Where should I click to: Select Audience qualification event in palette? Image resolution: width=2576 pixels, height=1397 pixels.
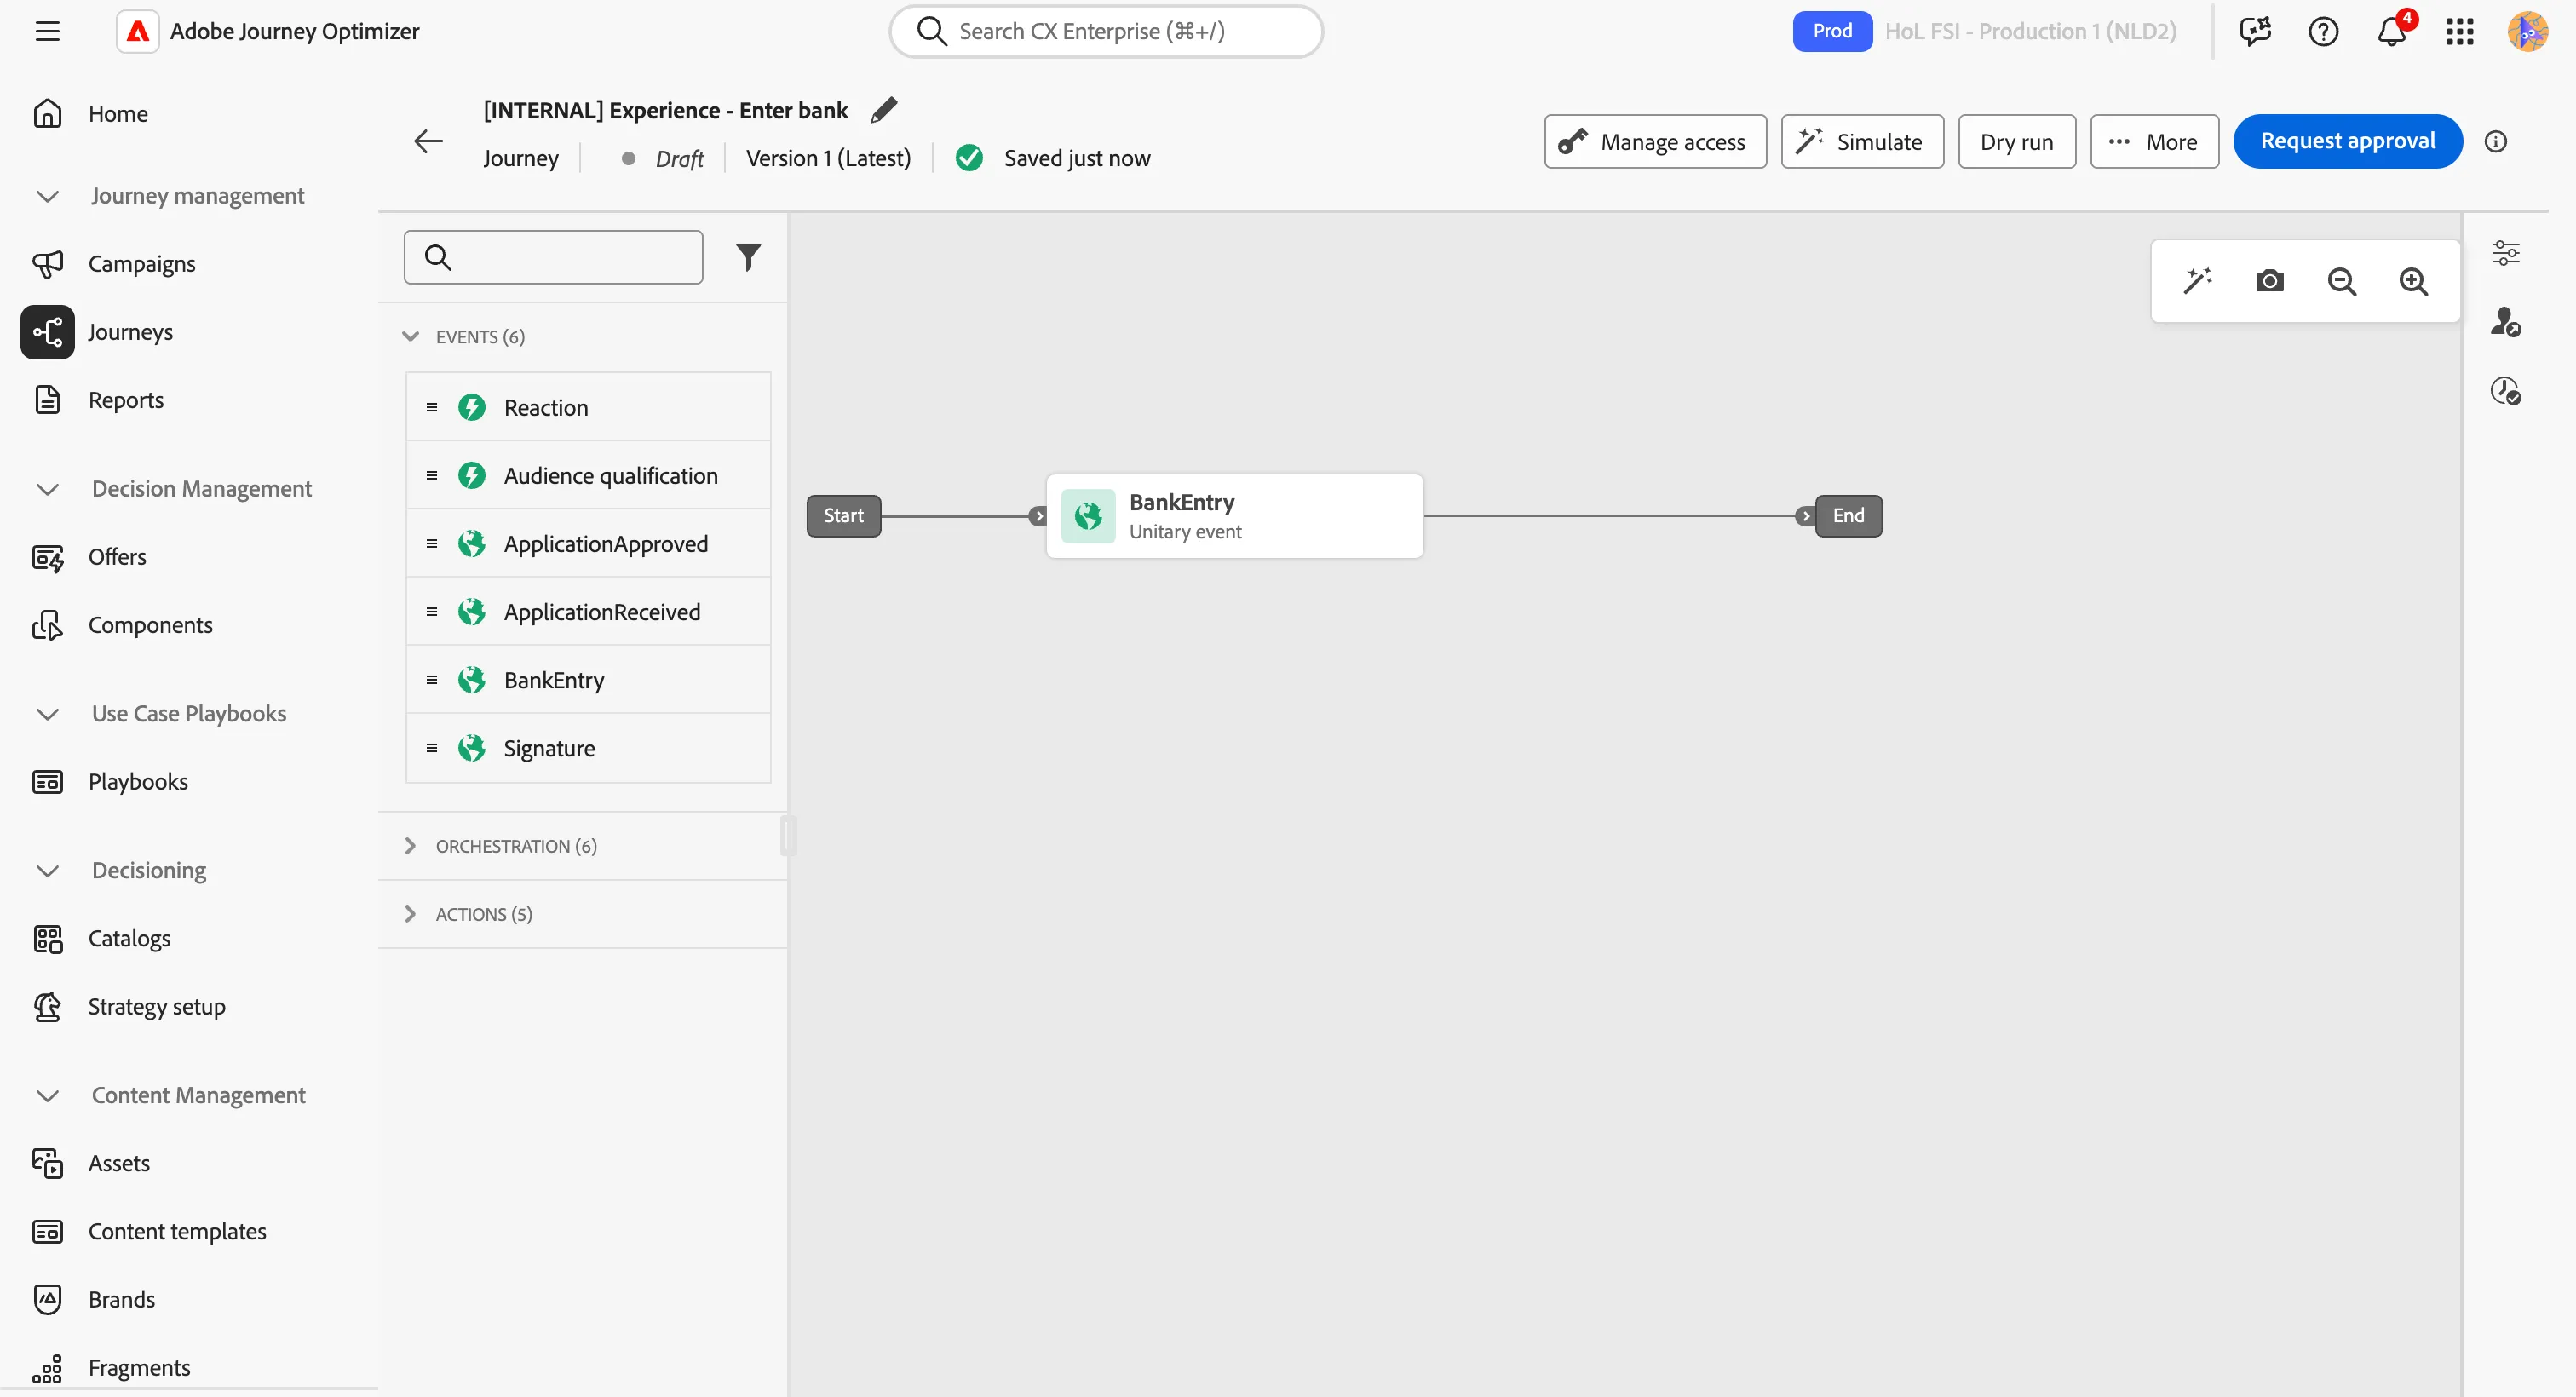tap(588, 475)
